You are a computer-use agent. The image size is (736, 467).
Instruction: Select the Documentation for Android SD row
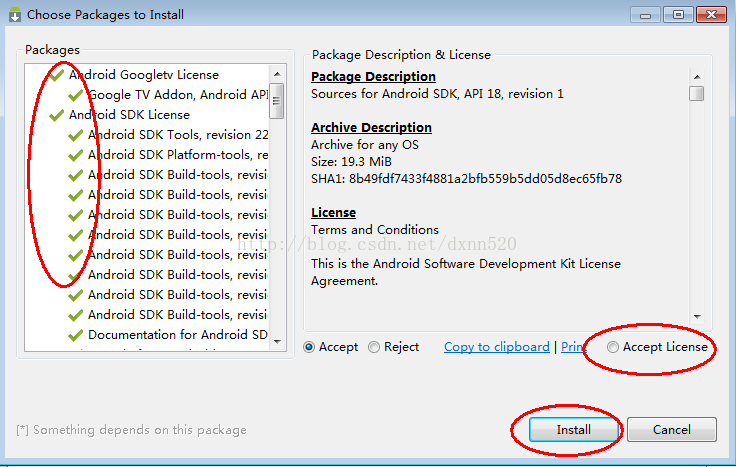pyautogui.click(x=178, y=335)
